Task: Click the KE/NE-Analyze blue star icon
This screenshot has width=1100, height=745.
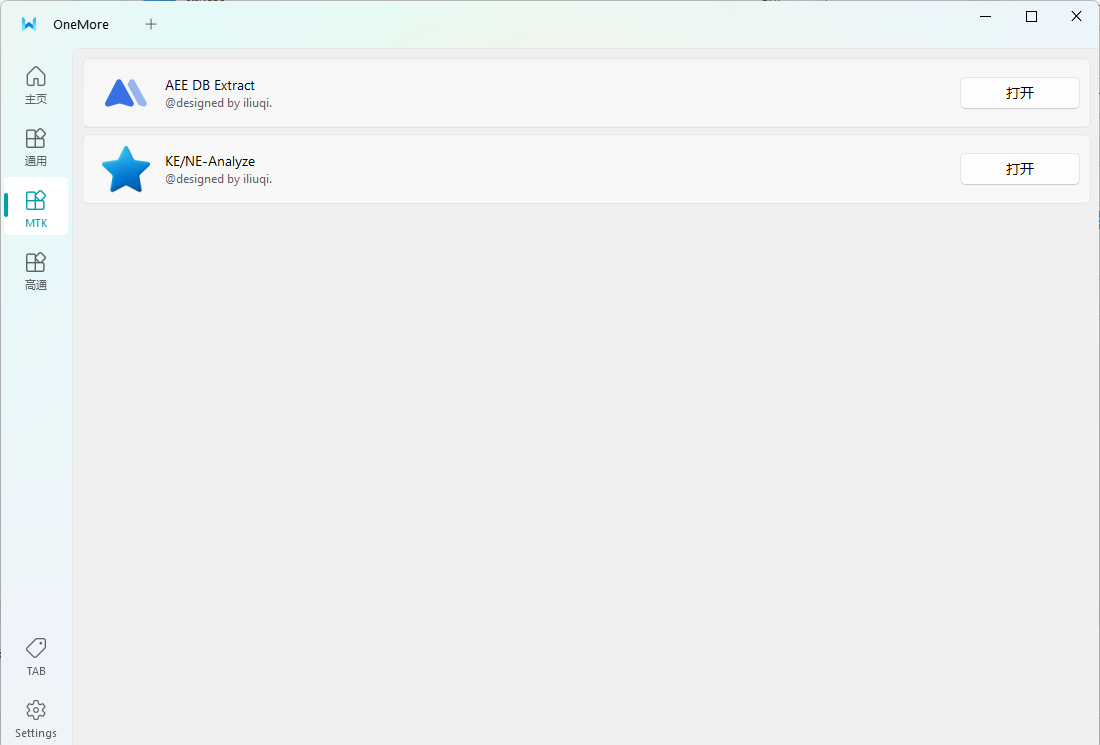Action: [x=126, y=169]
